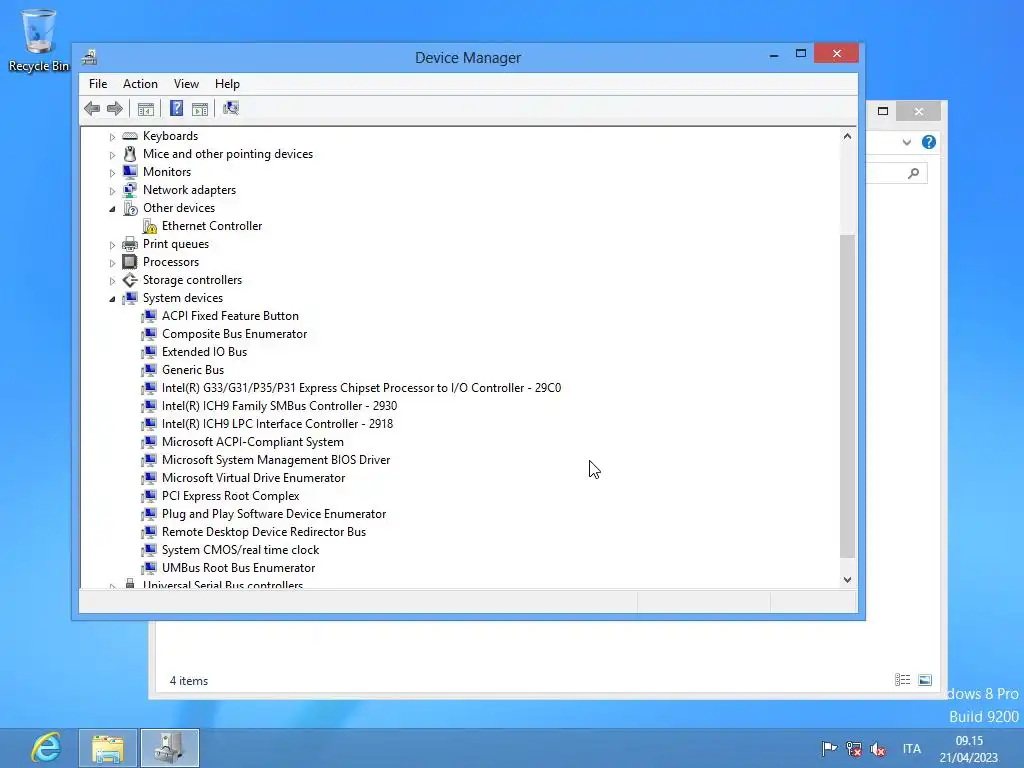Select PCI Express Root Complex
Image resolution: width=1024 pixels, height=768 pixels.
coord(231,496)
